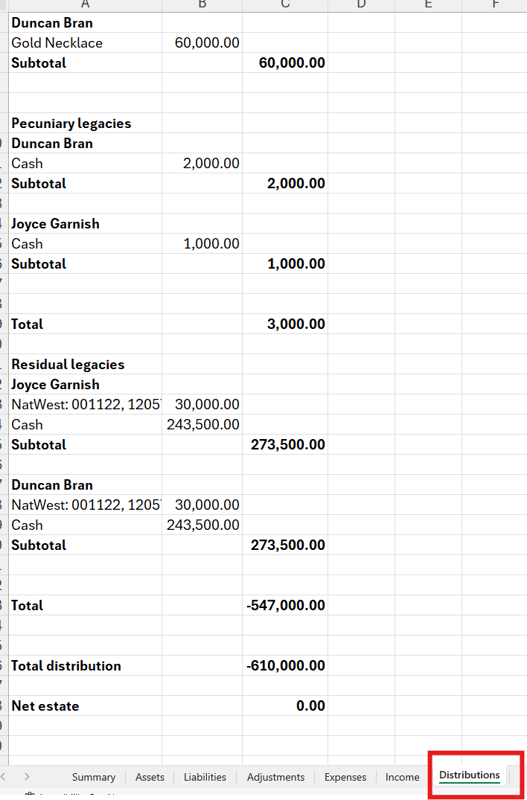Viewport: 527px width, 800px height.
Task: Click Joyce Garnish under Residual legacies
Action: [85, 384]
